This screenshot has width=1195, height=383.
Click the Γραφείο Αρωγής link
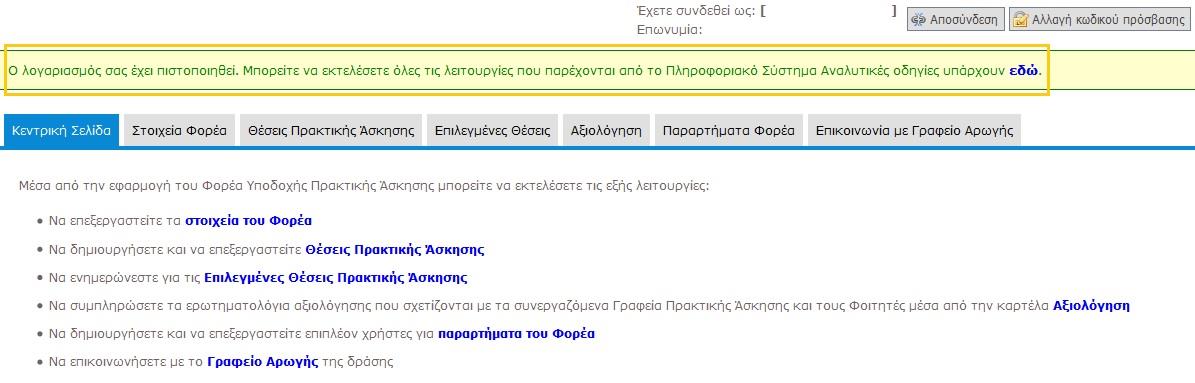click(263, 362)
